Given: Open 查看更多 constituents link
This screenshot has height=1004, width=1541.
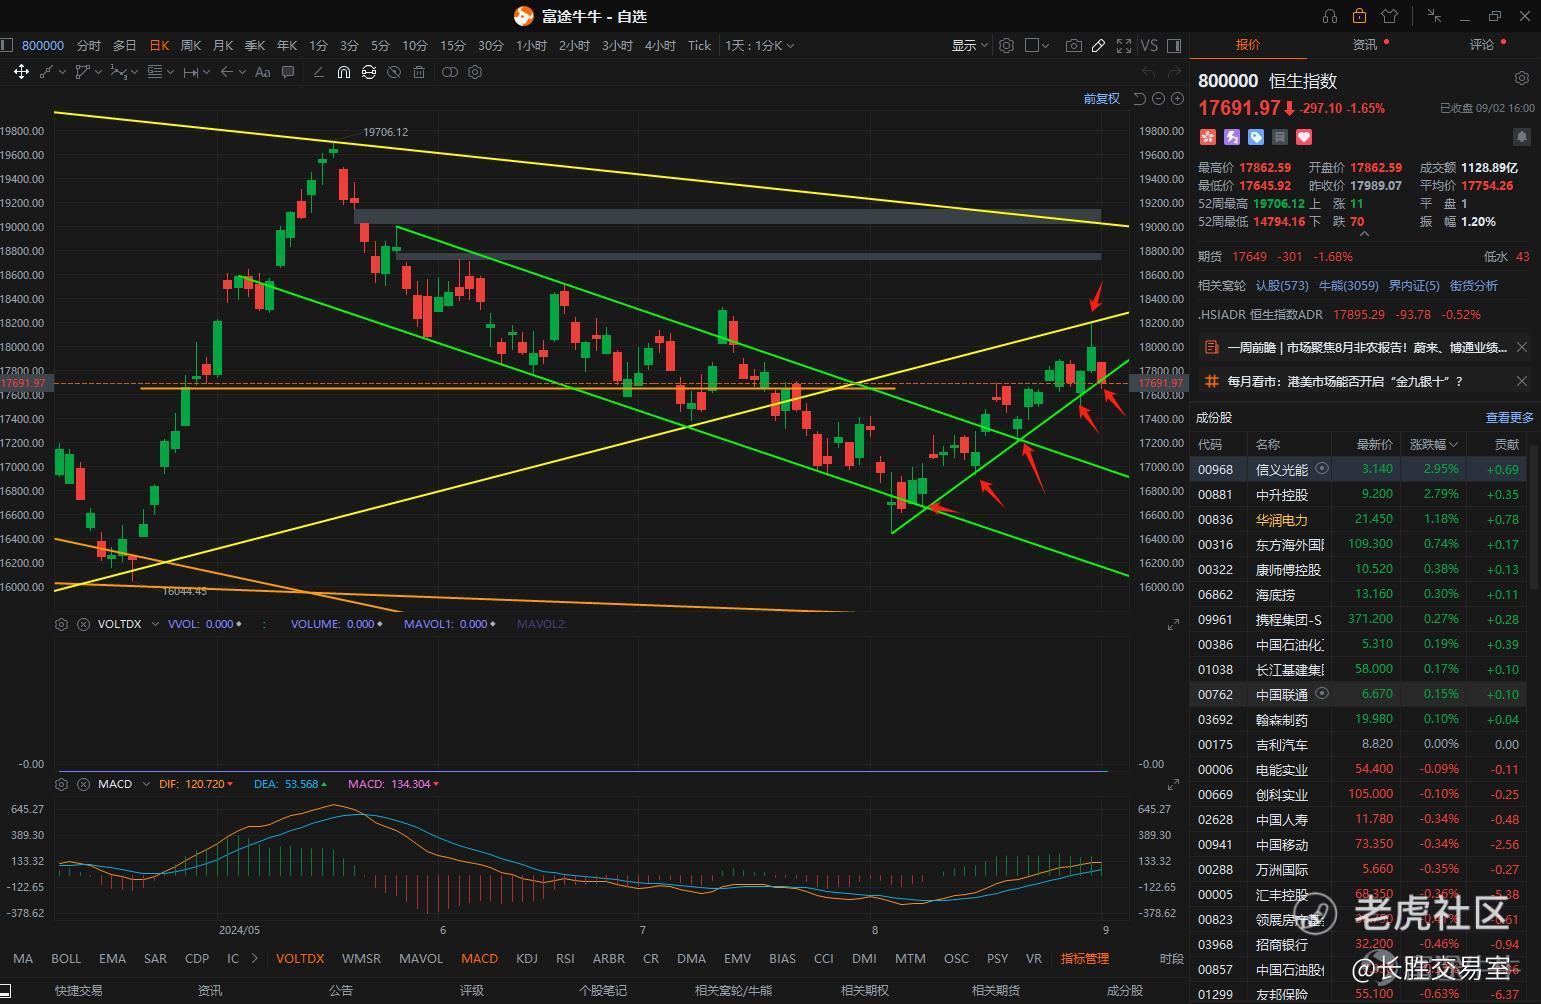Looking at the screenshot, I should point(1509,417).
